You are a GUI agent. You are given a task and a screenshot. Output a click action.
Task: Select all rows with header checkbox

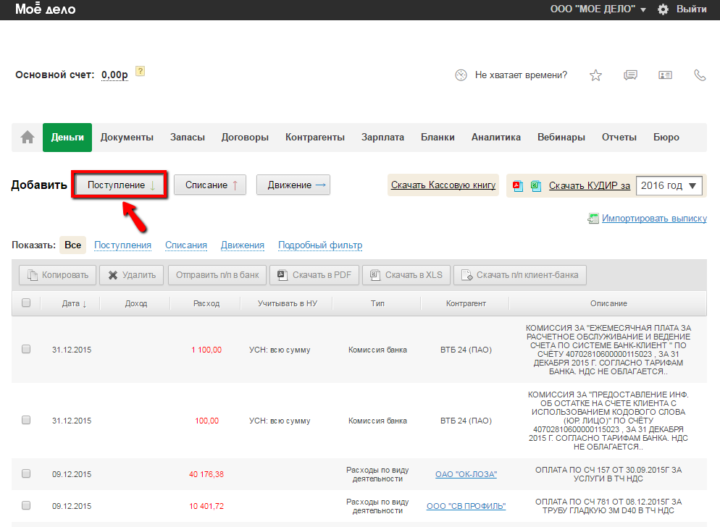[x=26, y=303]
